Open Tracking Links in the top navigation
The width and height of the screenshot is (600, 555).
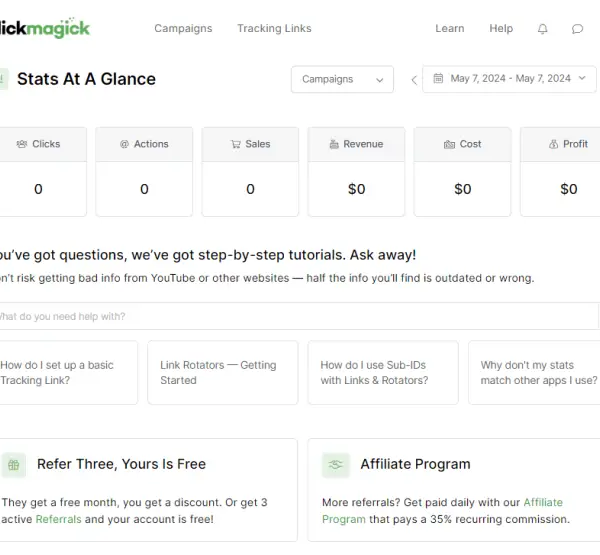point(274,28)
